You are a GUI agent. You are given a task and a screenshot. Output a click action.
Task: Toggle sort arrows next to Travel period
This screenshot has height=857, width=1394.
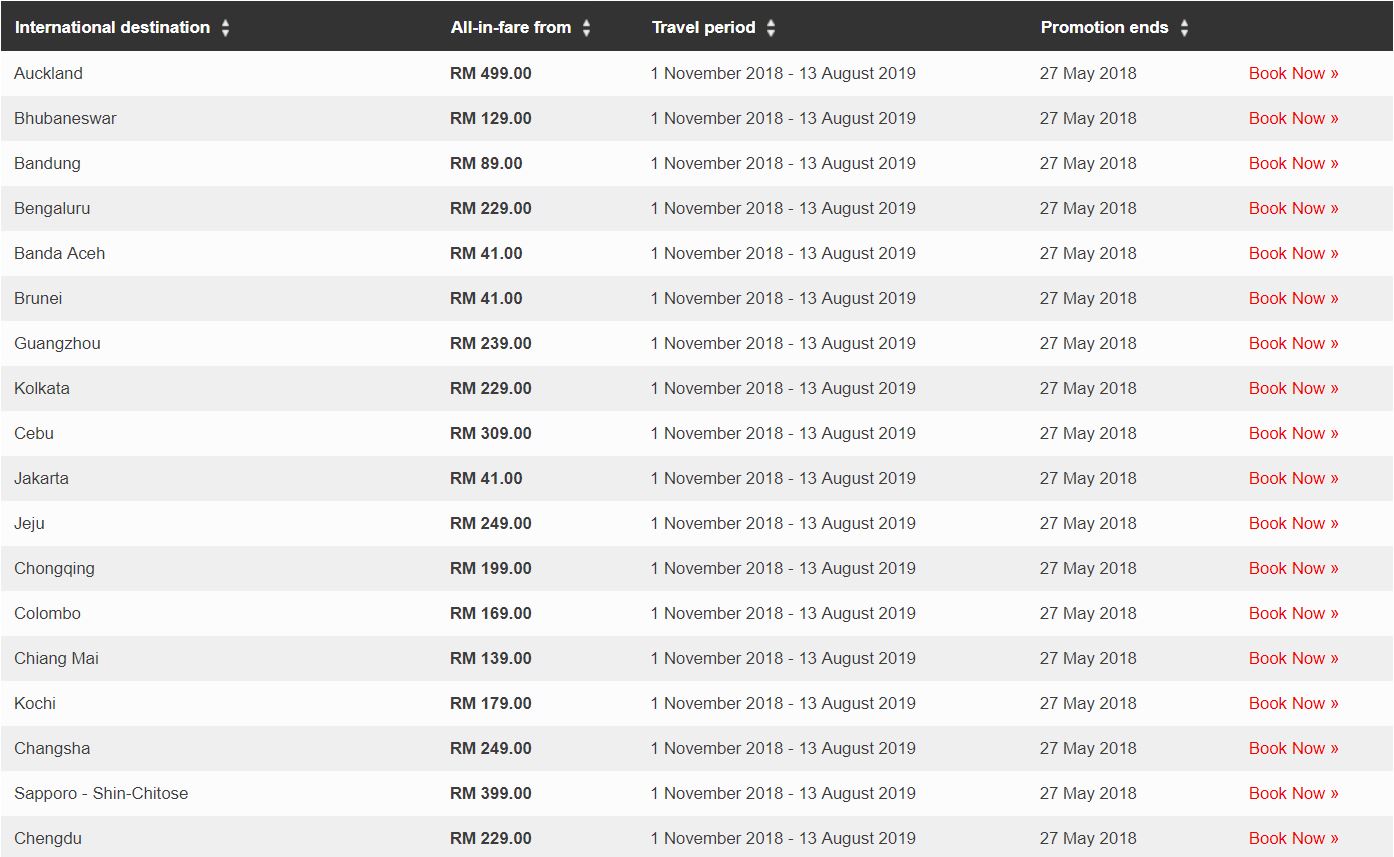771,28
